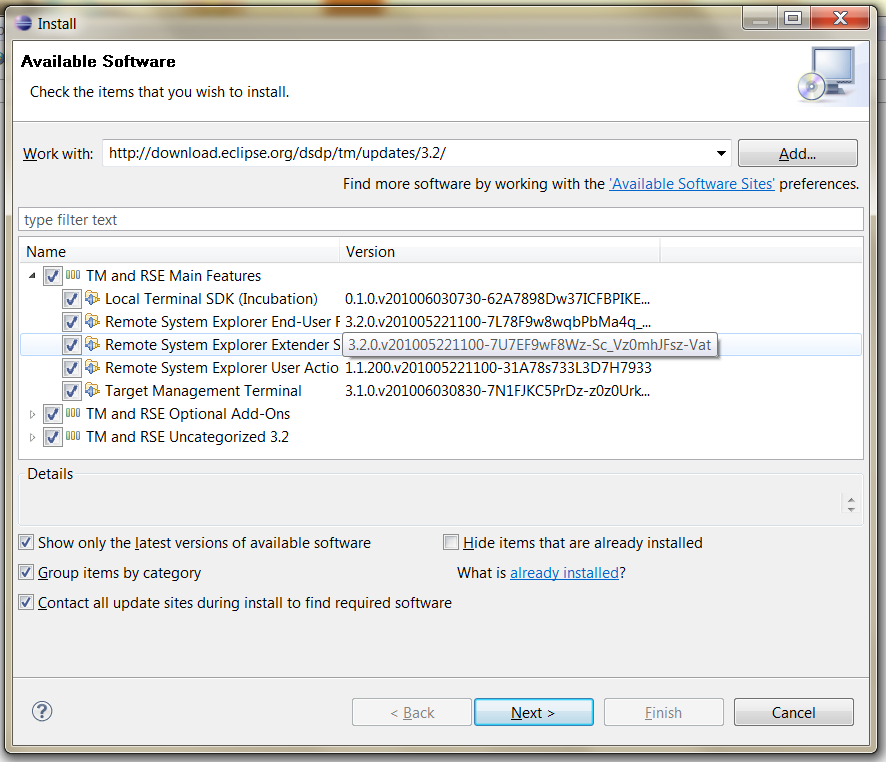The height and width of the screenshot is (762, 886).
Task: Select the Target Management Terminal row
Action: (x=441, y=391)
